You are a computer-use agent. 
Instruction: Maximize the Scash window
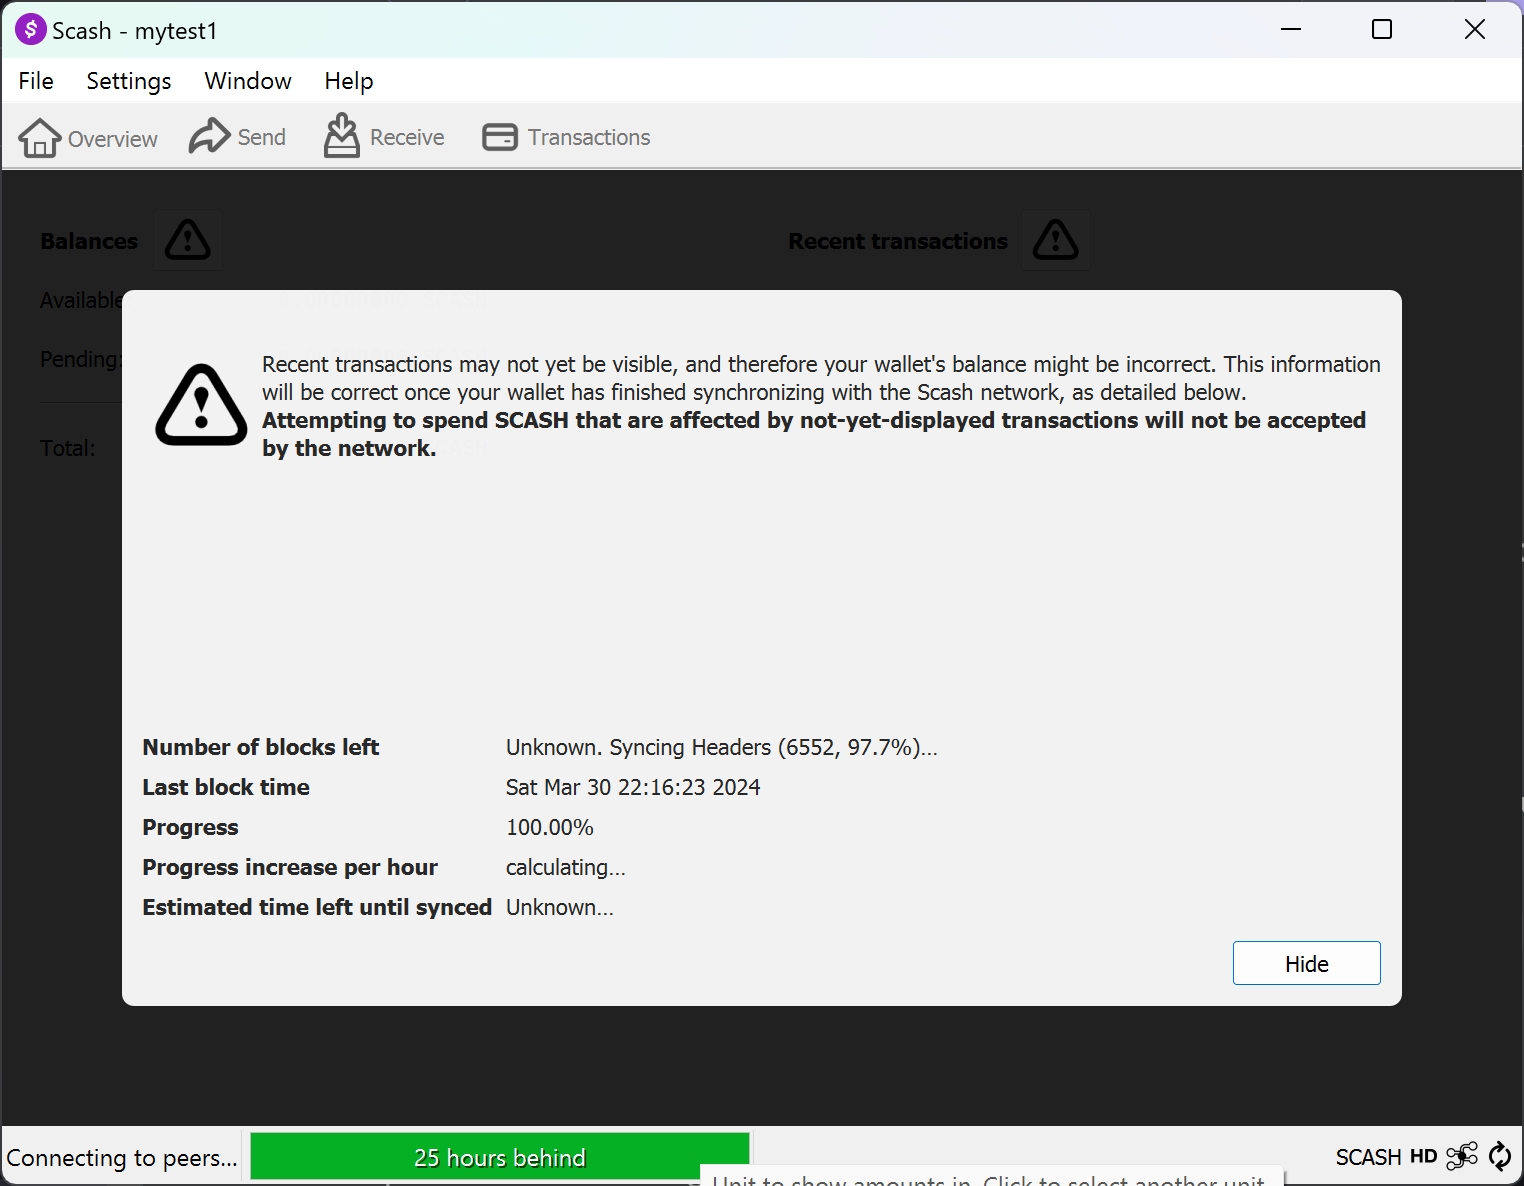(1382, 29)
